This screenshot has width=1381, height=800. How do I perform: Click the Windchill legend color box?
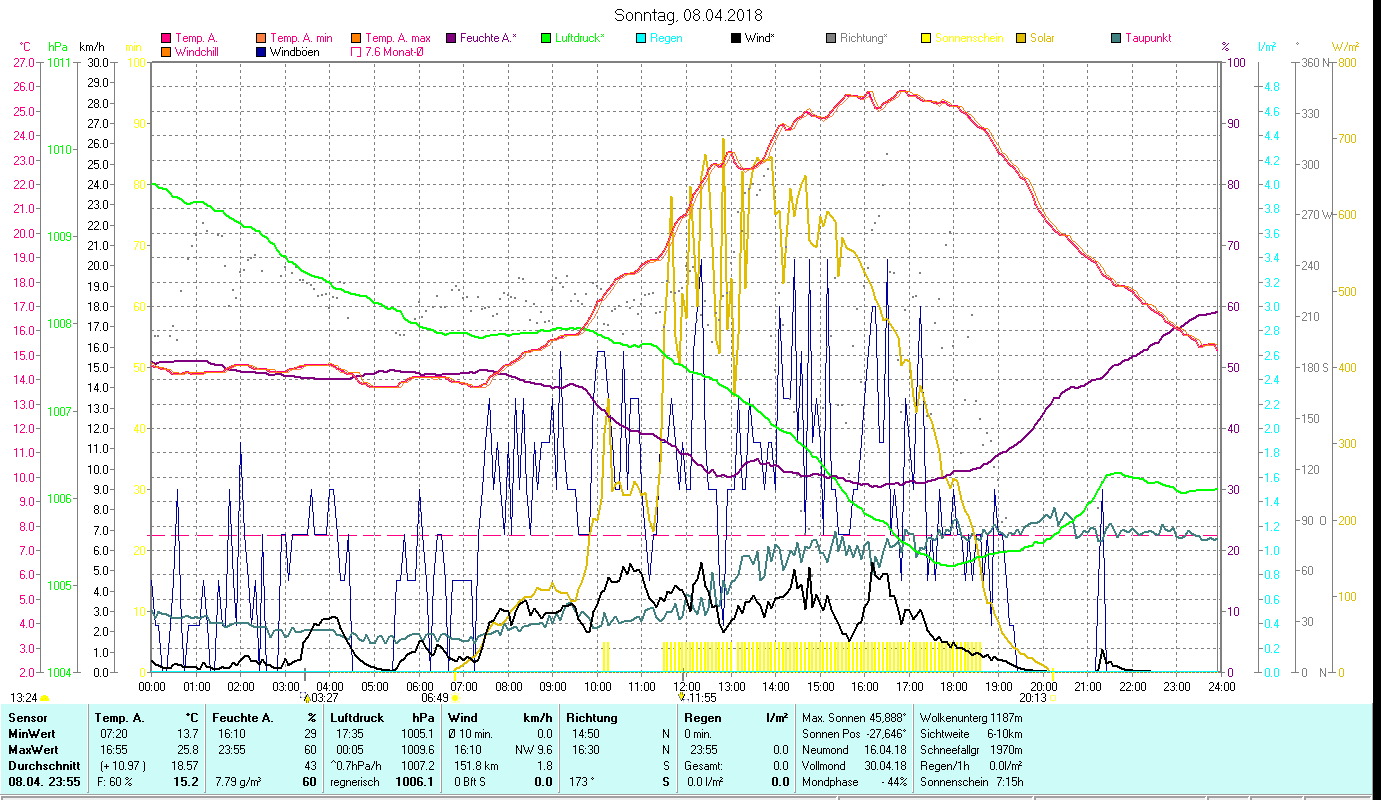pyautogui.click(x=166, y=51)
